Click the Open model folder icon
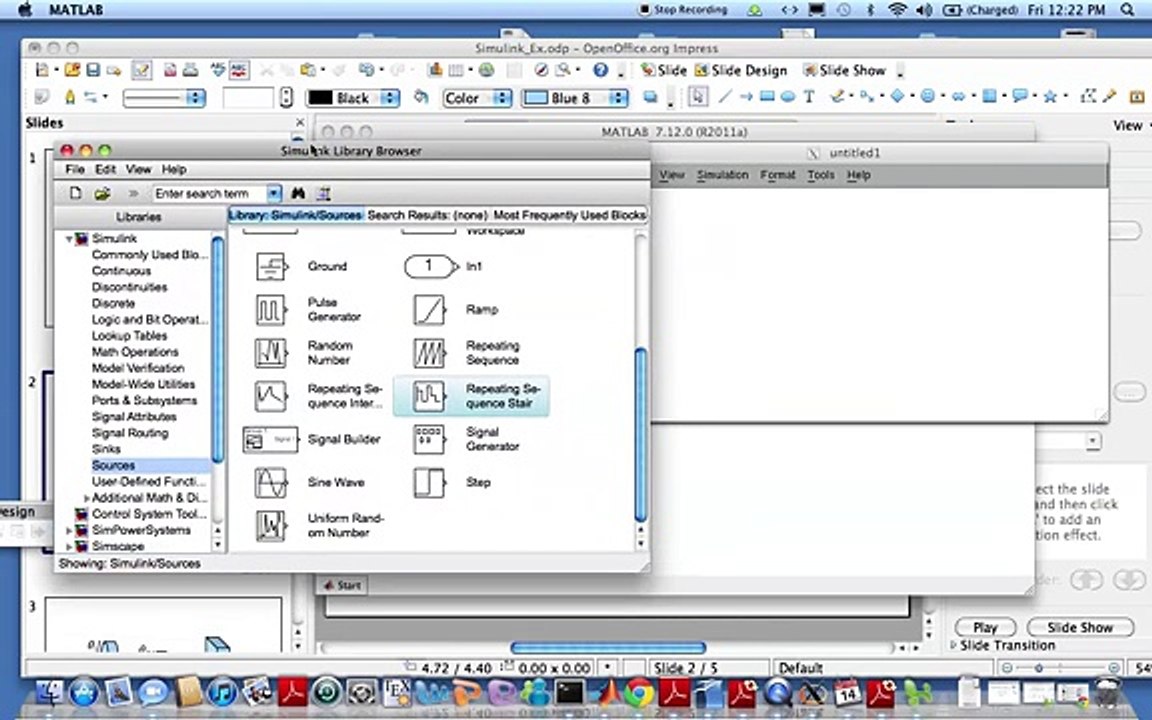The image size is (1152, 720). 102,193
